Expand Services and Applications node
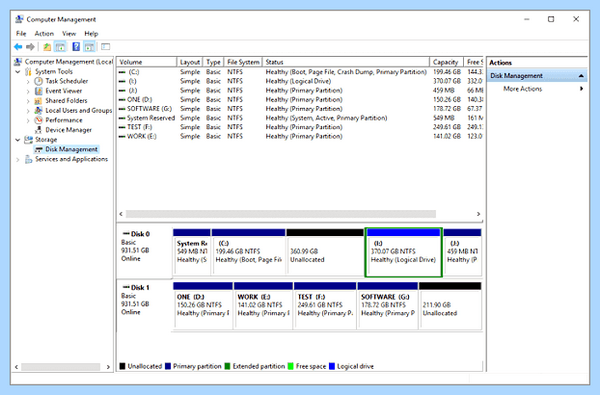The image size is (600, 395). coord(18,160)
